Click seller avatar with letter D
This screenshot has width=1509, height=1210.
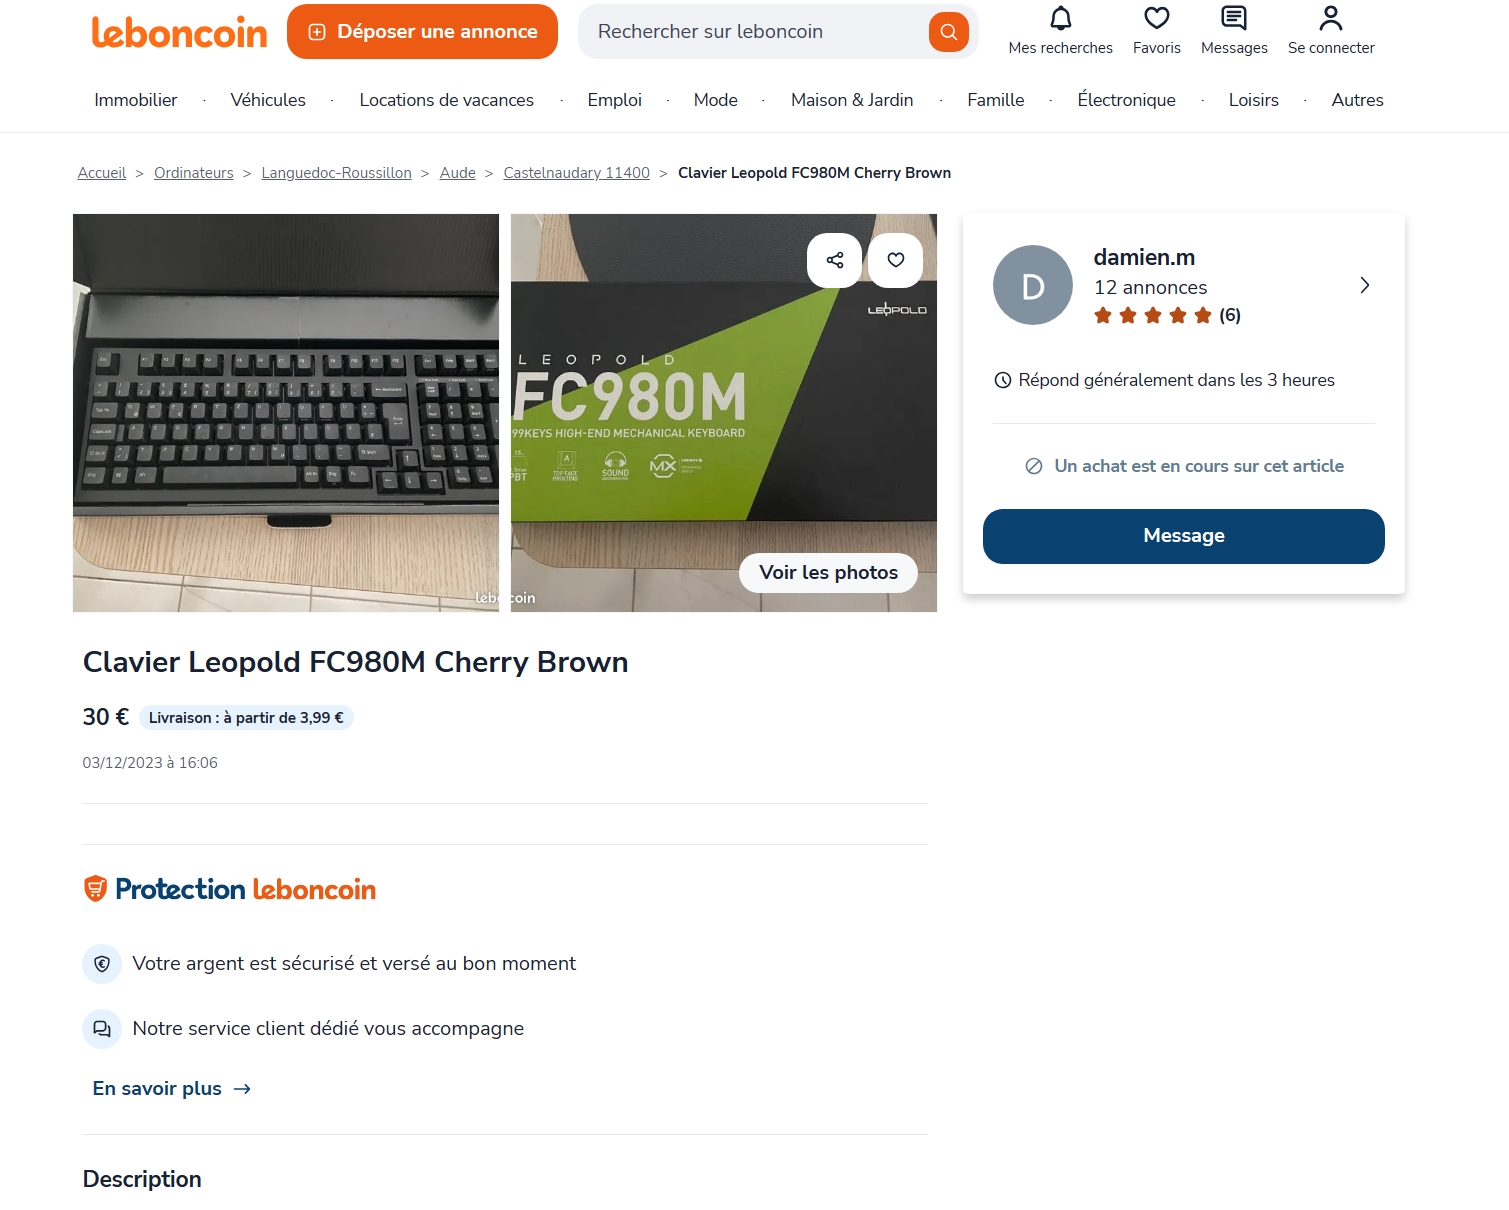1032,285
